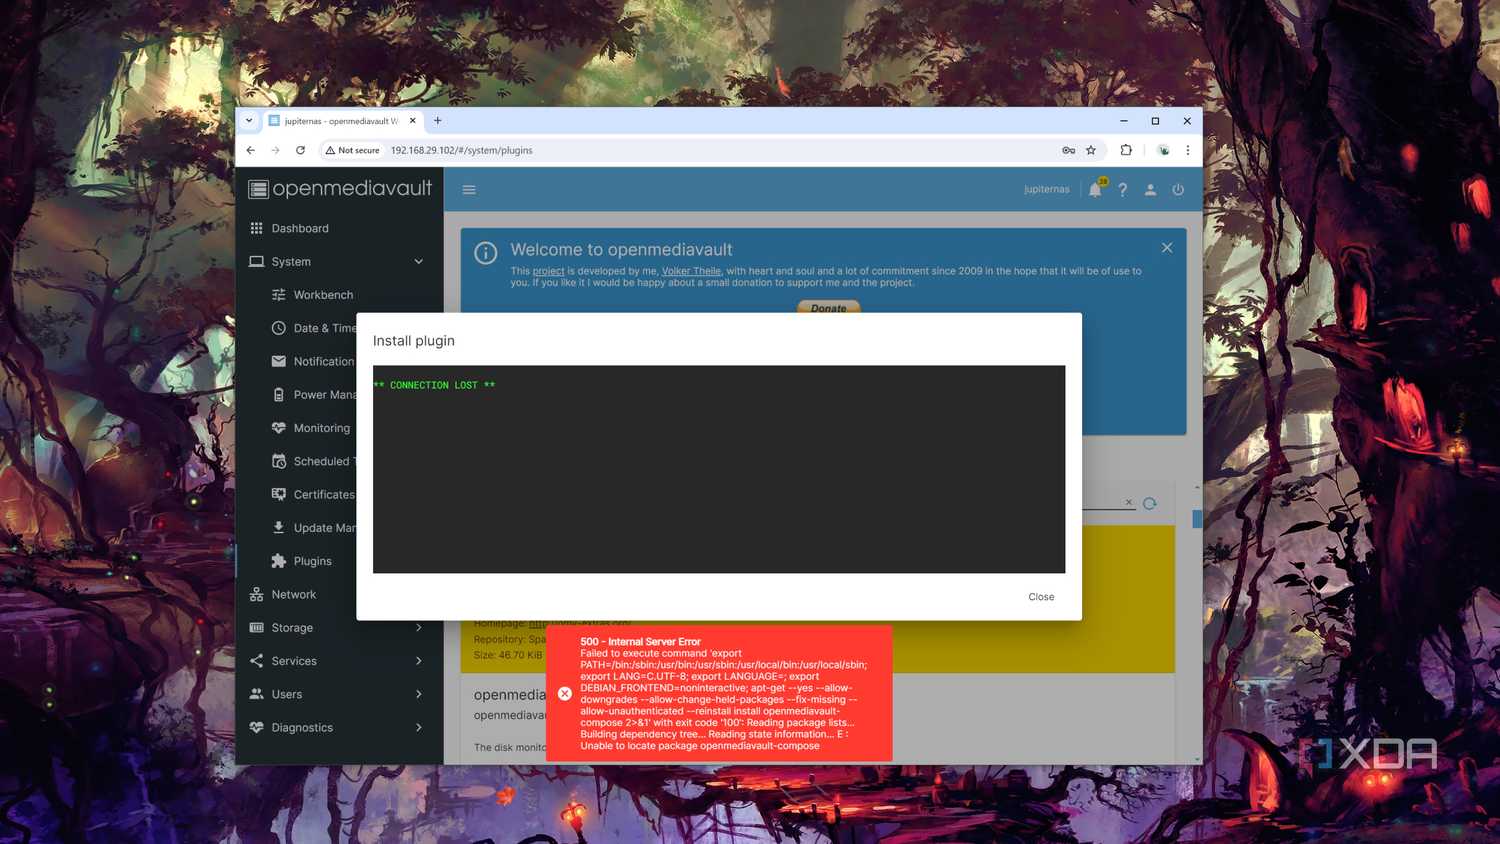Click the '500 - Internal Server Error' heading
This screenshot has height=844, width=1500.
[640, 642]
